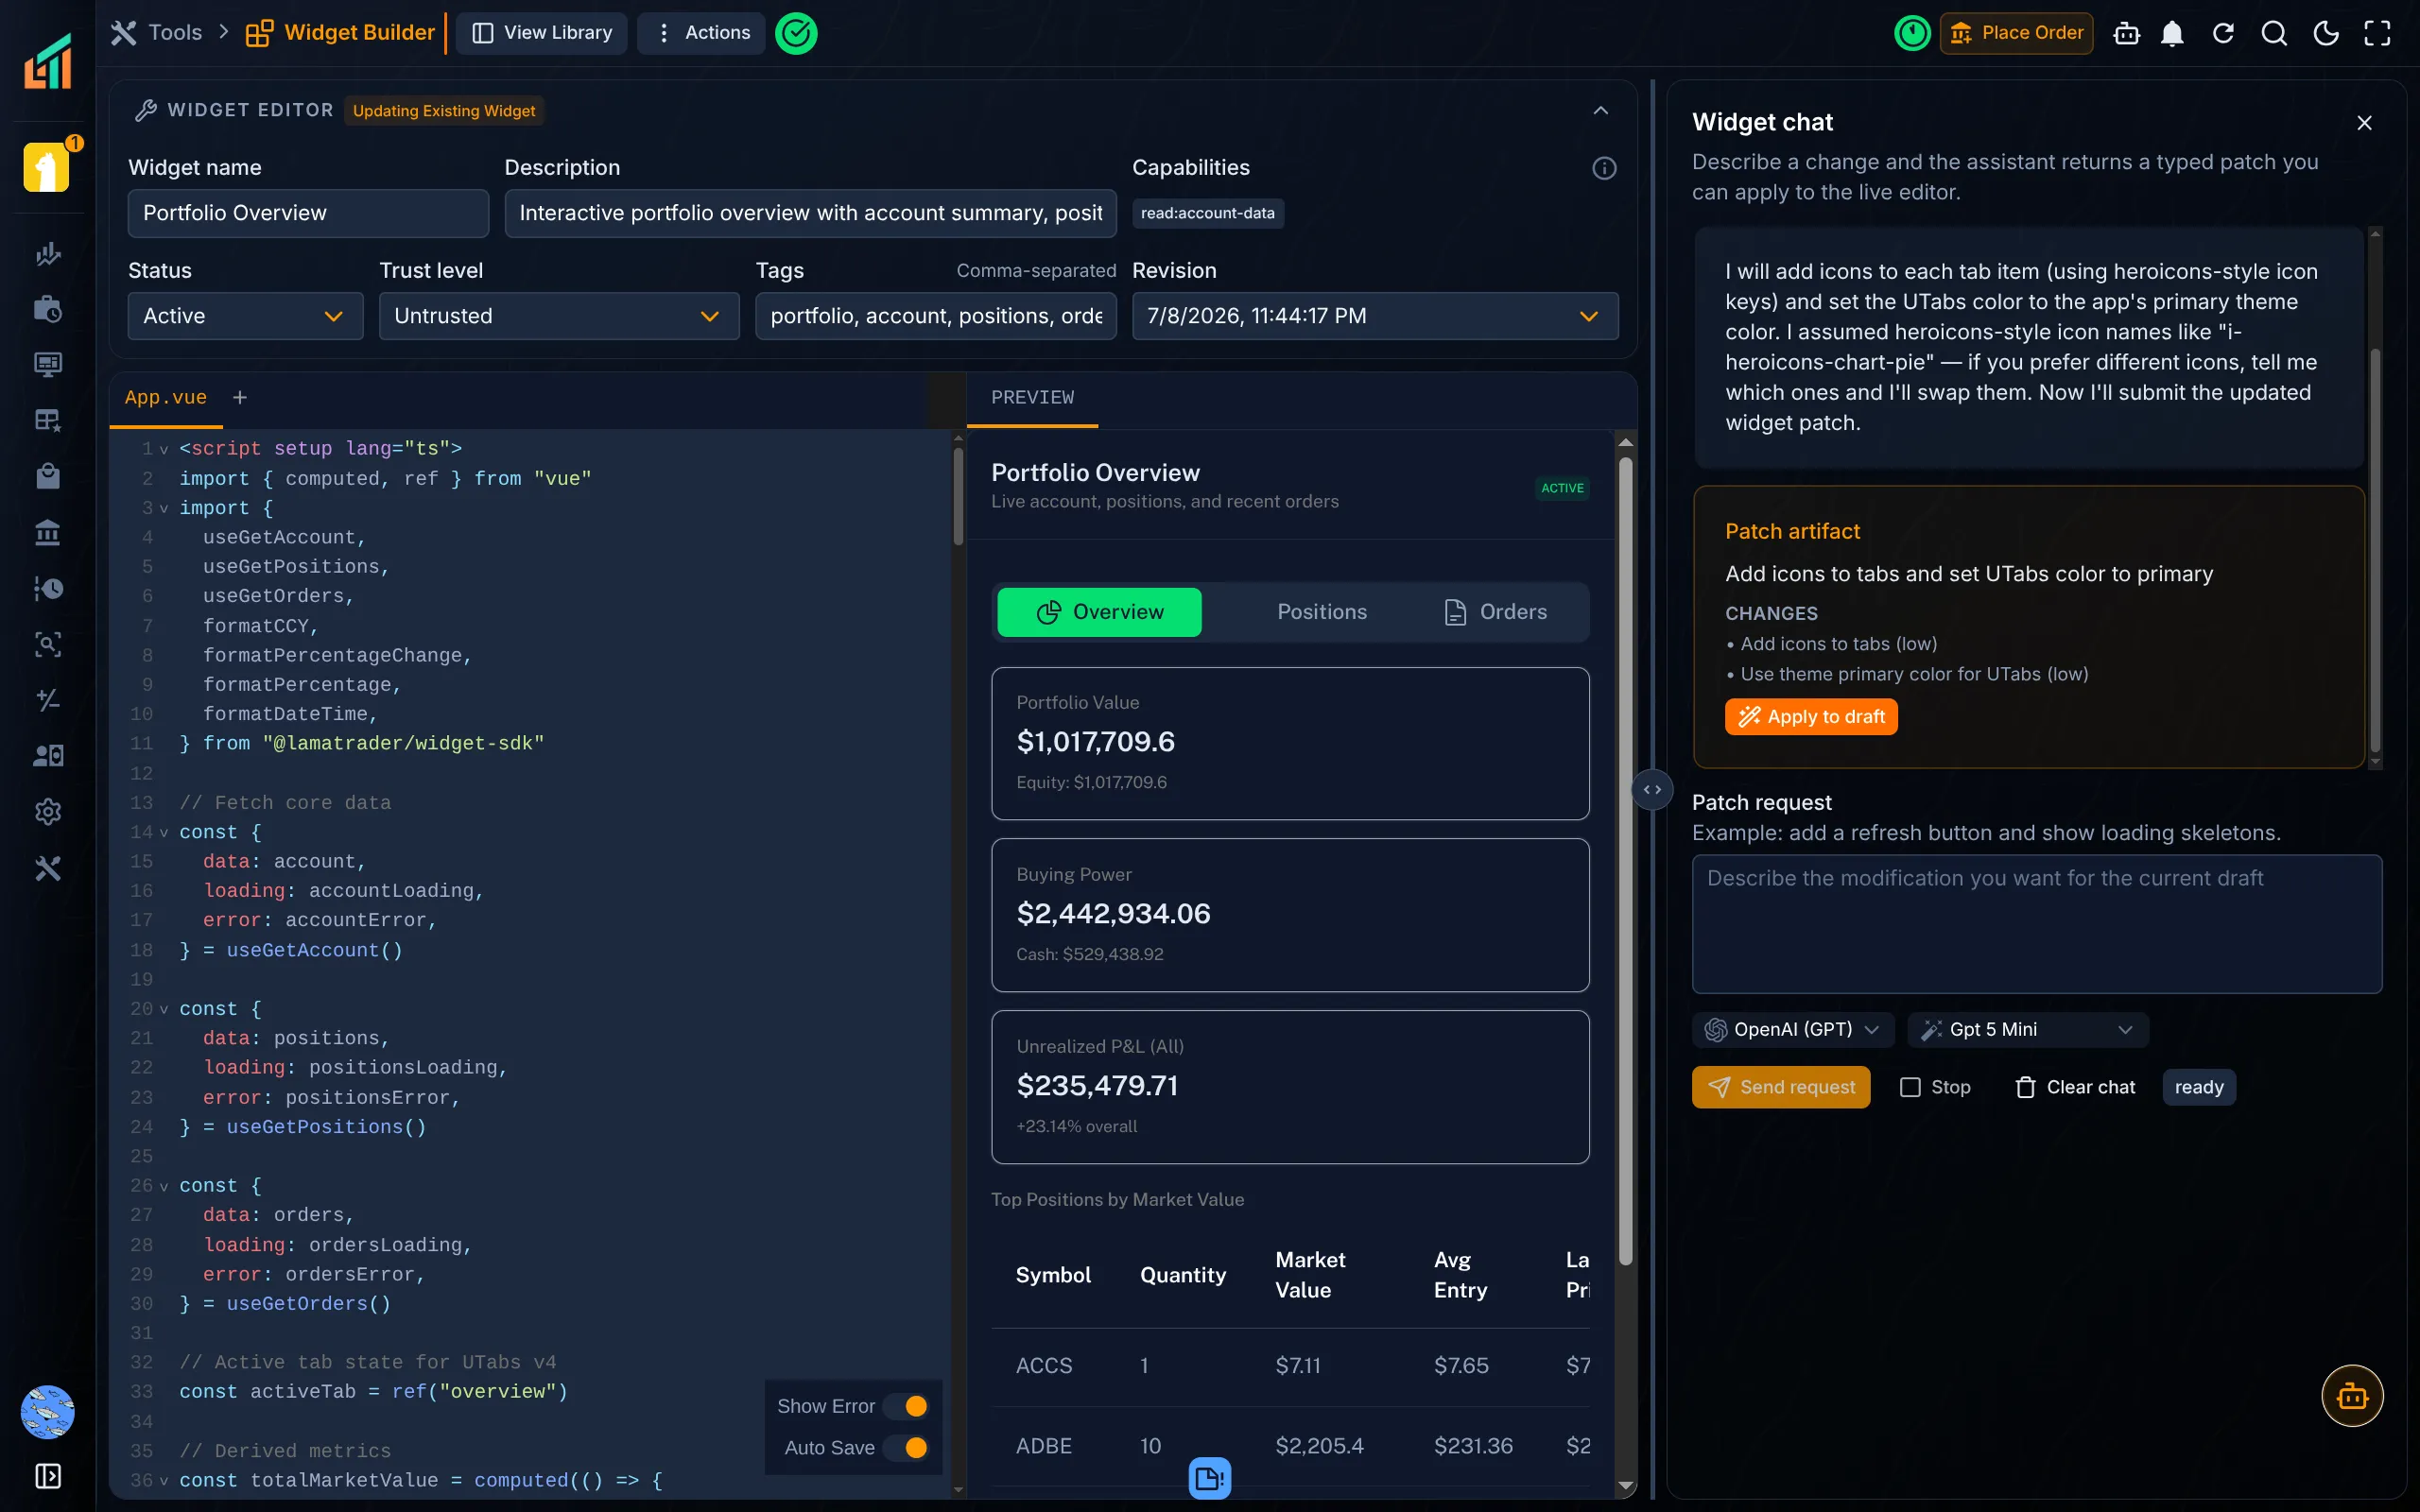Click Apply to draft button
The width and height of the screenshot is (2420, 1512).
[x=1811, y=717]
